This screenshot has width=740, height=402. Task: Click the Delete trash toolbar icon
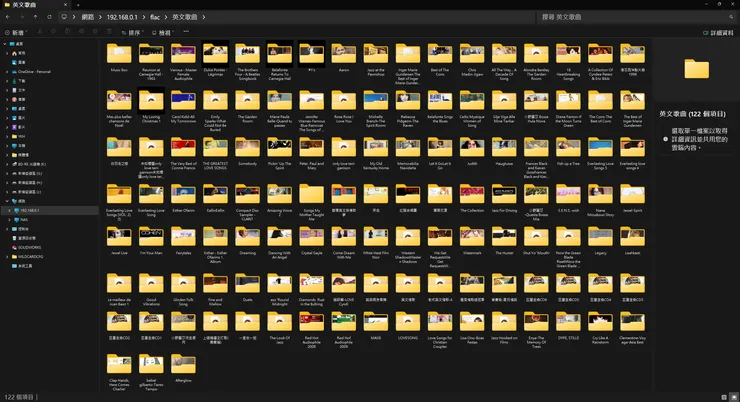109,32
